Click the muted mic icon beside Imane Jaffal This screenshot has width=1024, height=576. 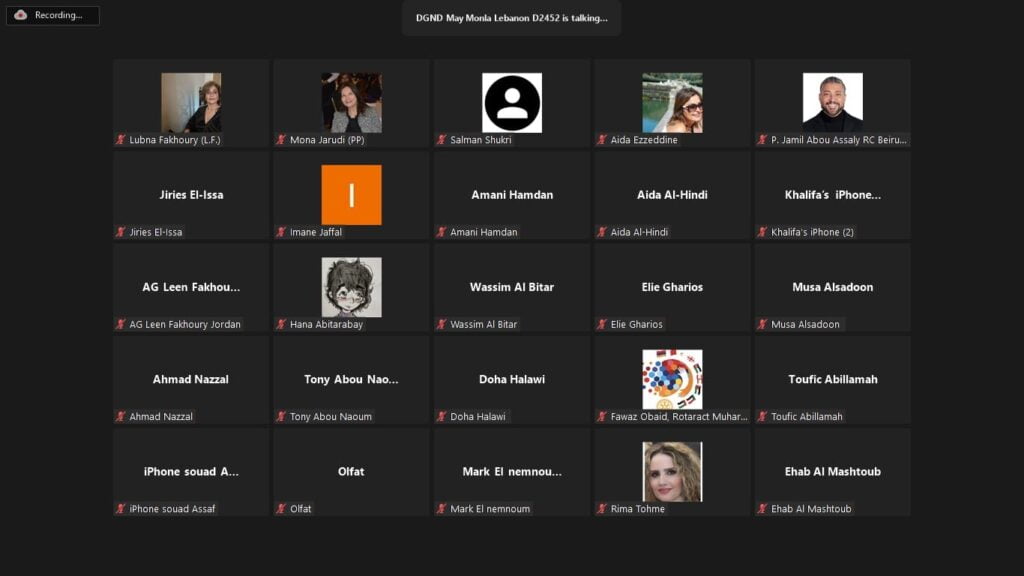(x=281, y=232)
